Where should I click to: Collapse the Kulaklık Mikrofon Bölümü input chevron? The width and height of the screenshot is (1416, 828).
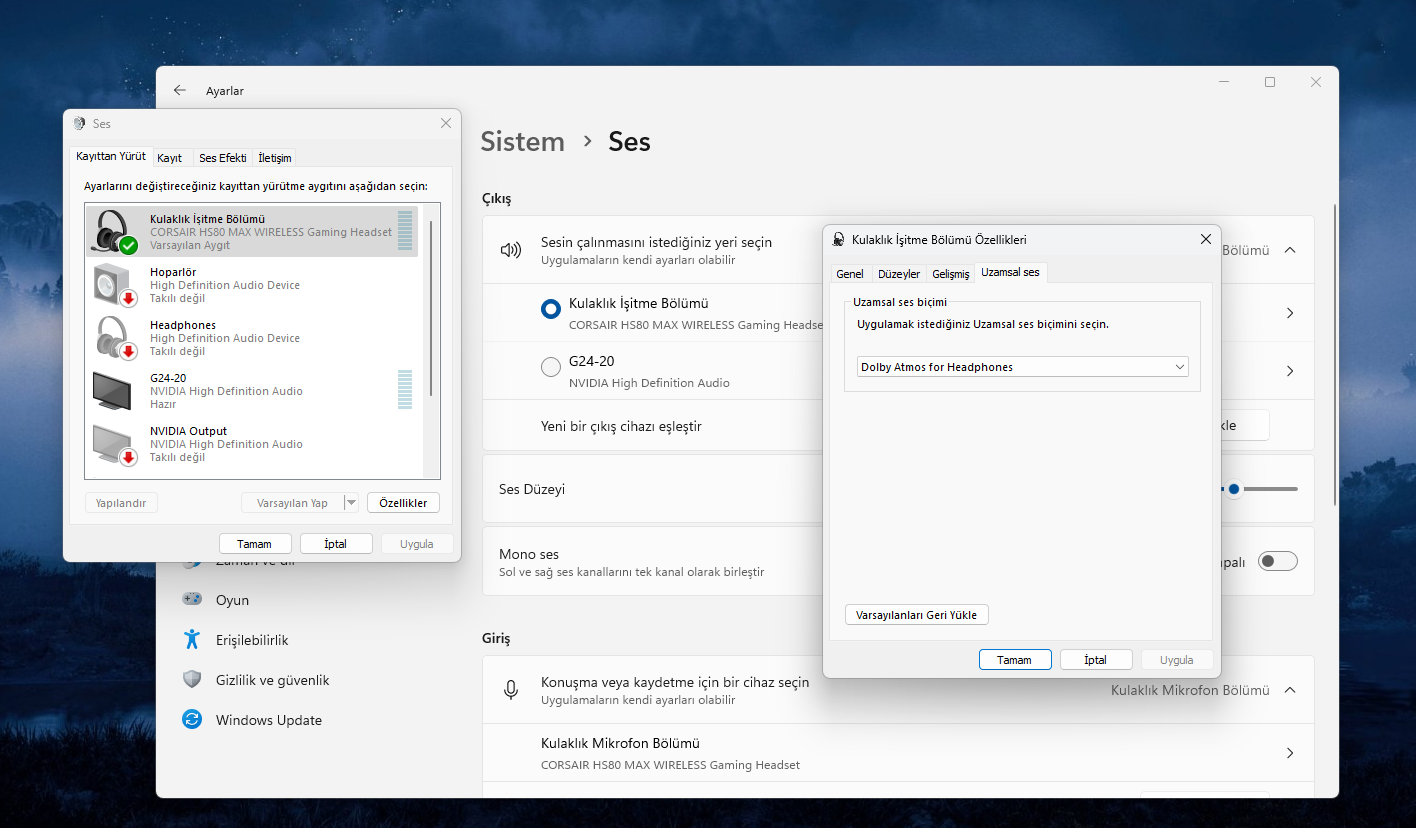point(1290,690)
